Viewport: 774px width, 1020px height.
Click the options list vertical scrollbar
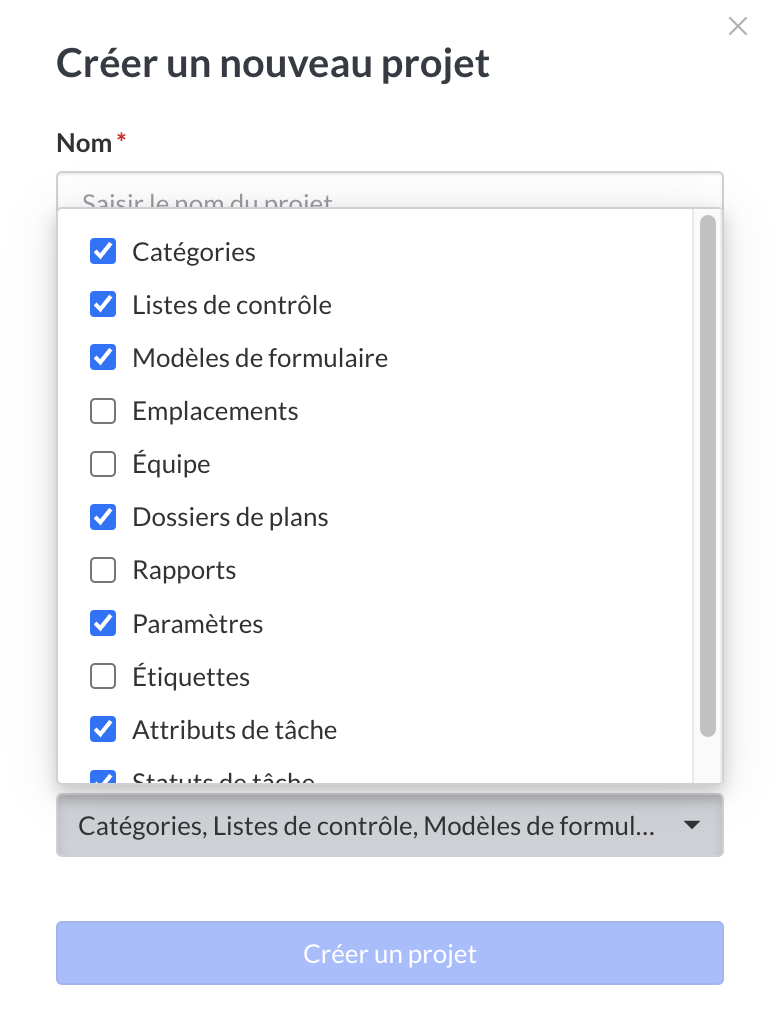coord(708,475)
